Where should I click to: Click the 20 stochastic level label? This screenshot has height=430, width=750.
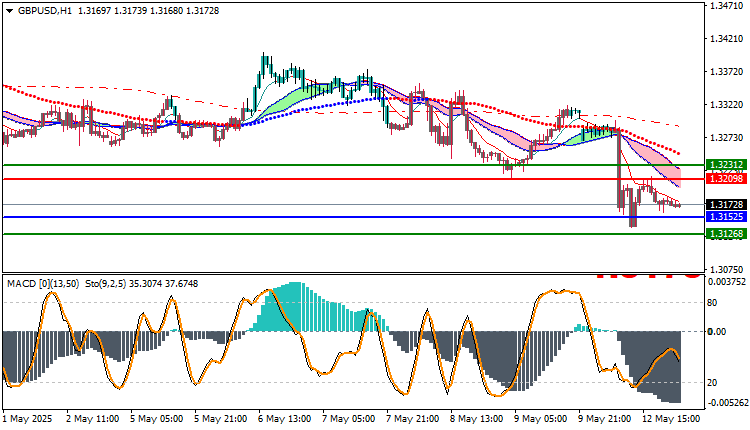click(x=712, y=383)
